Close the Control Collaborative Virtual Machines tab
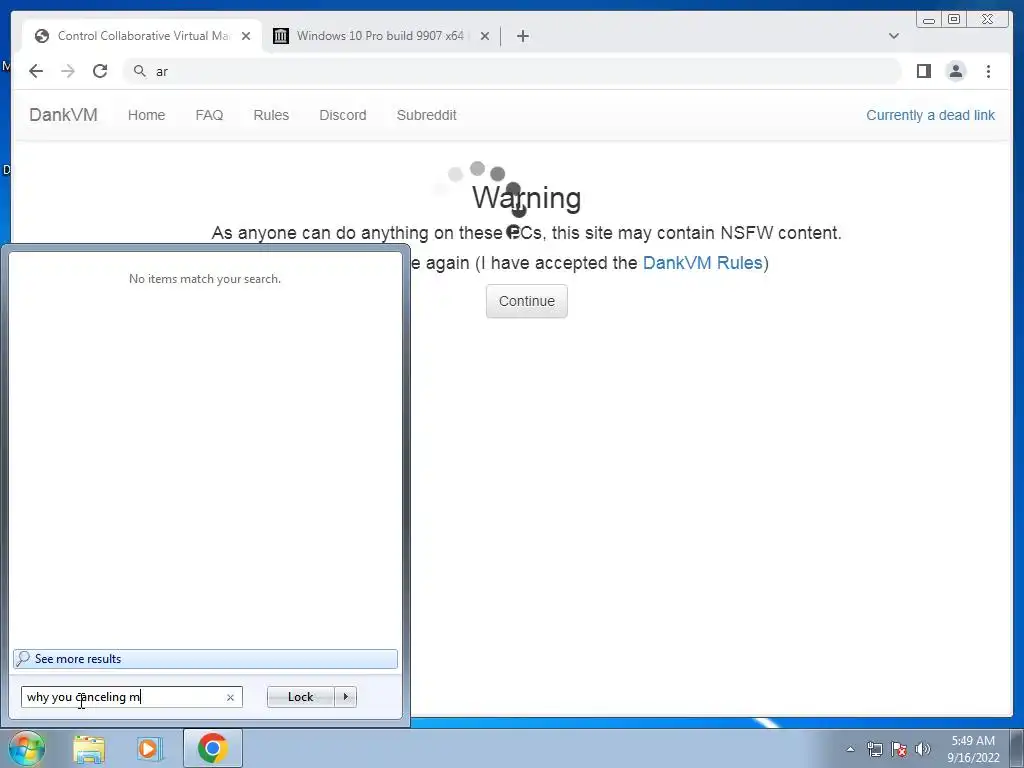Viewport: 1024px width, 768px height. tap(246, 36)
